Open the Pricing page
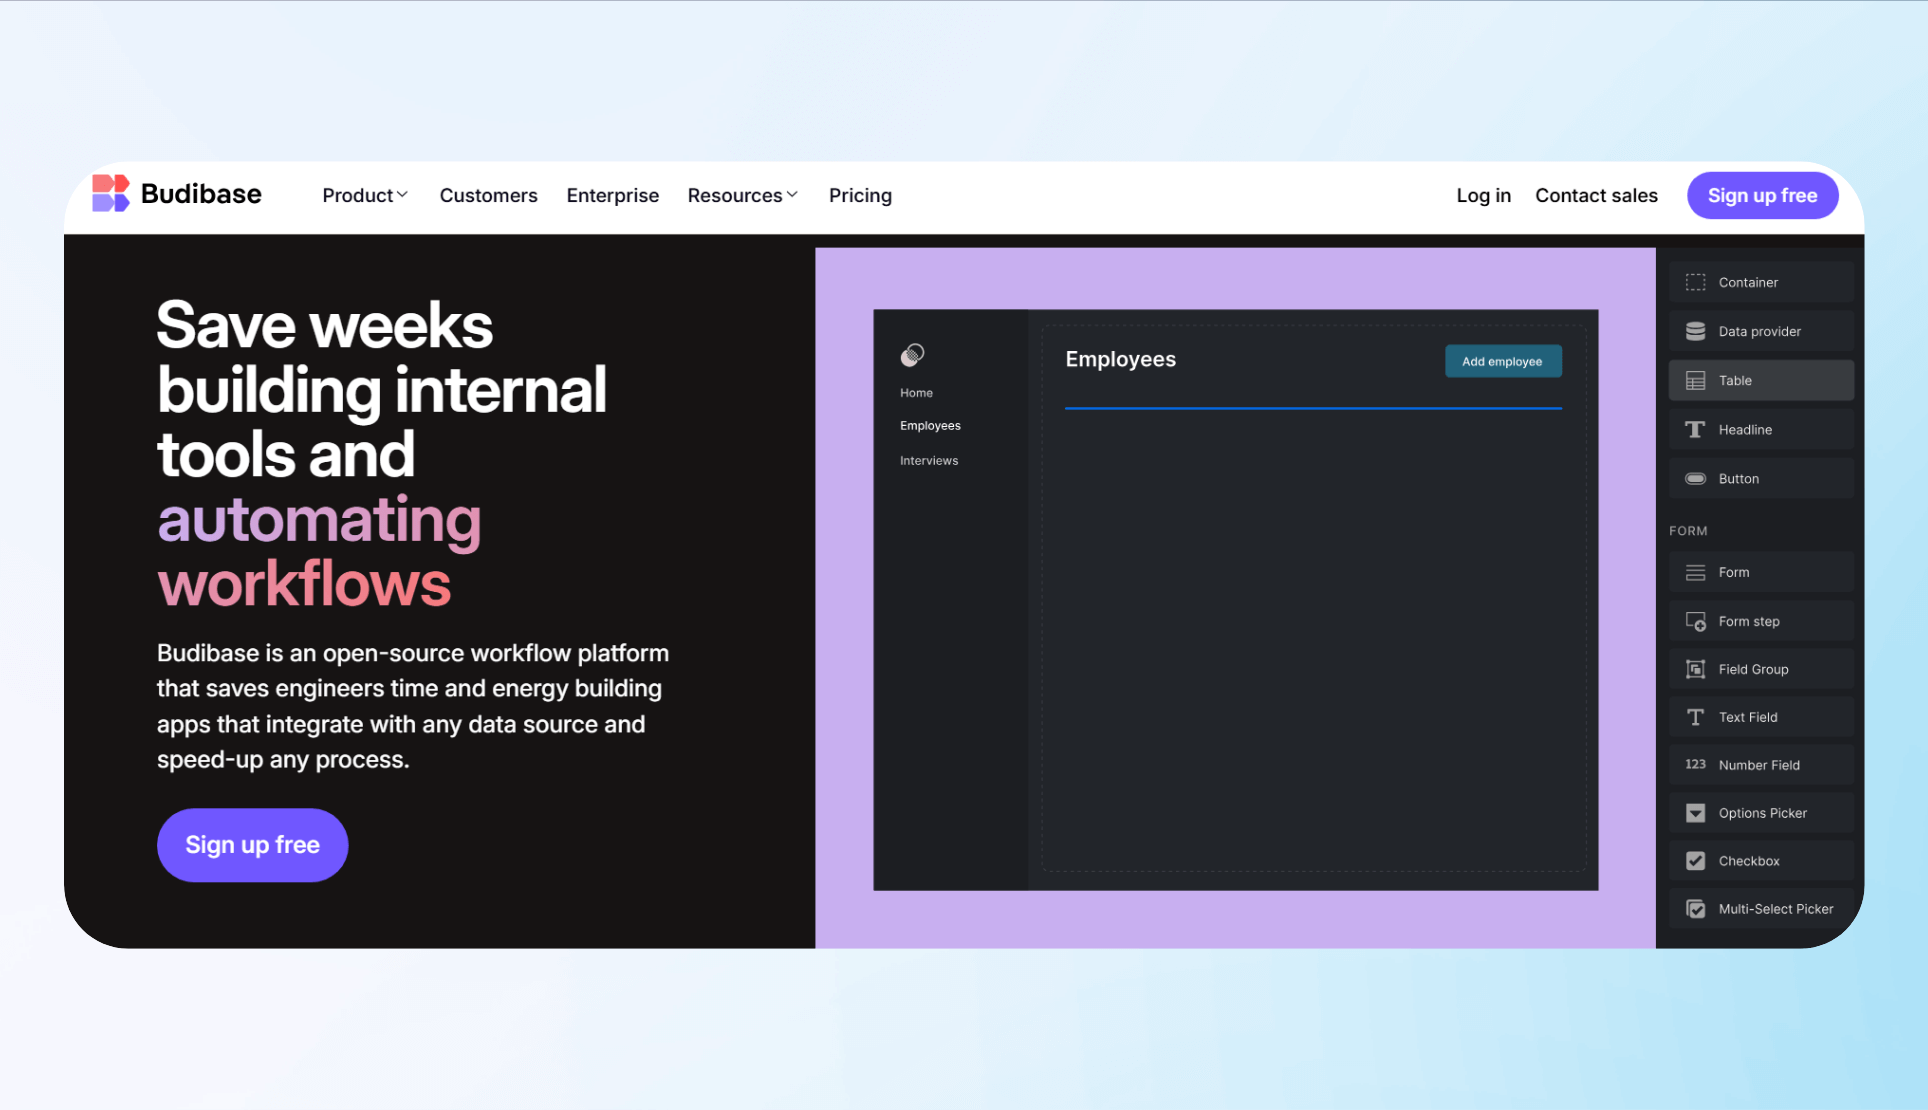This screenshot has height=1110, width=1928. [x=860, y=196]
